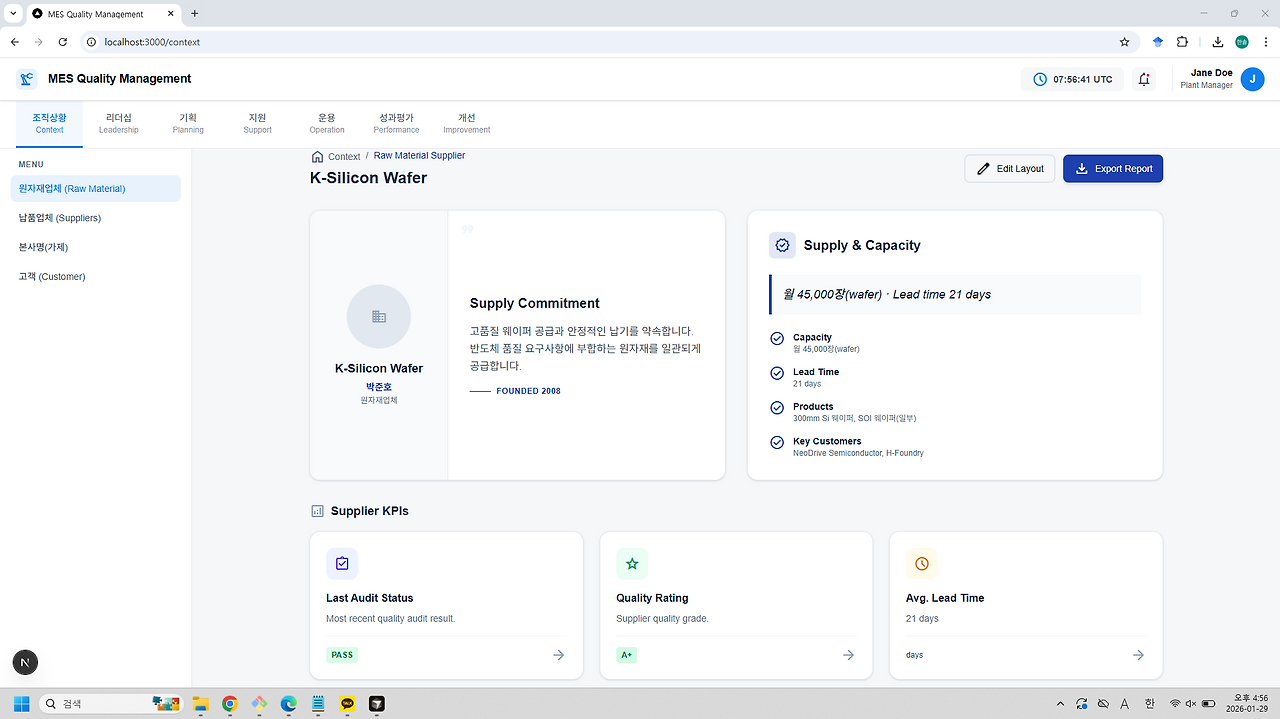The image size is (1280, 719).
Task: Open Last Audit Status details arrow
Action: (558, 655)
